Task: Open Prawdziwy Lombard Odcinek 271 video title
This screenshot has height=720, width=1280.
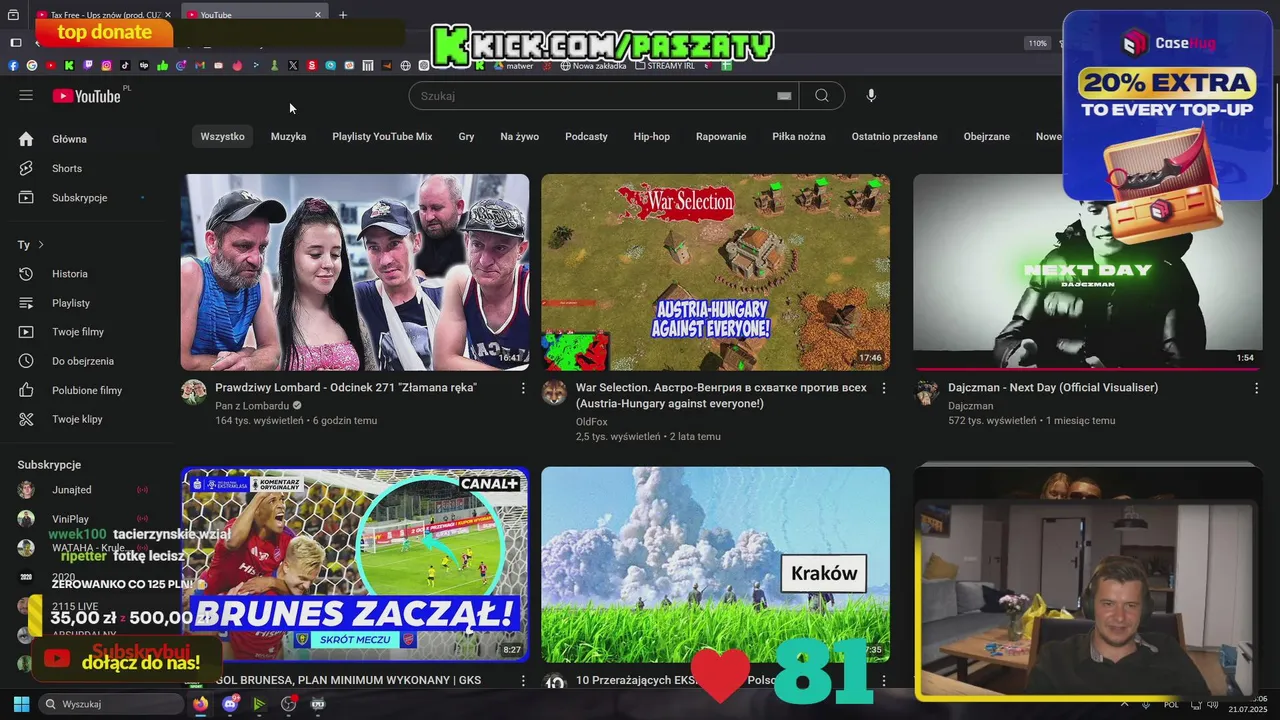Action: coord(346,387)
